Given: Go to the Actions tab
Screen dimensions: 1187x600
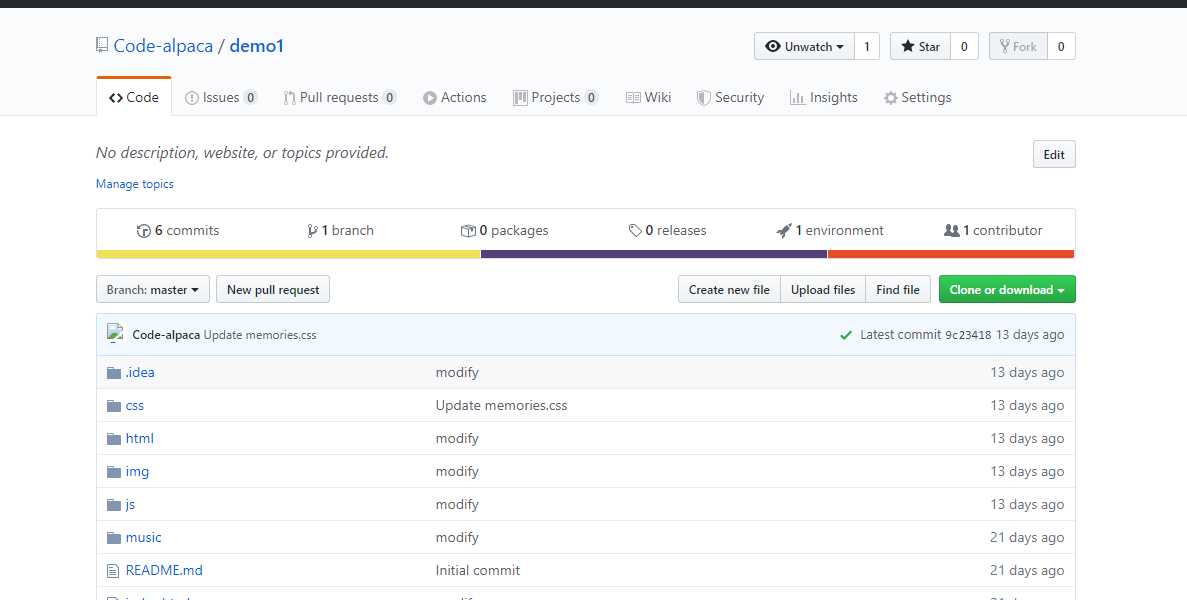Looking at the screenshot, I should coord(455,98).
